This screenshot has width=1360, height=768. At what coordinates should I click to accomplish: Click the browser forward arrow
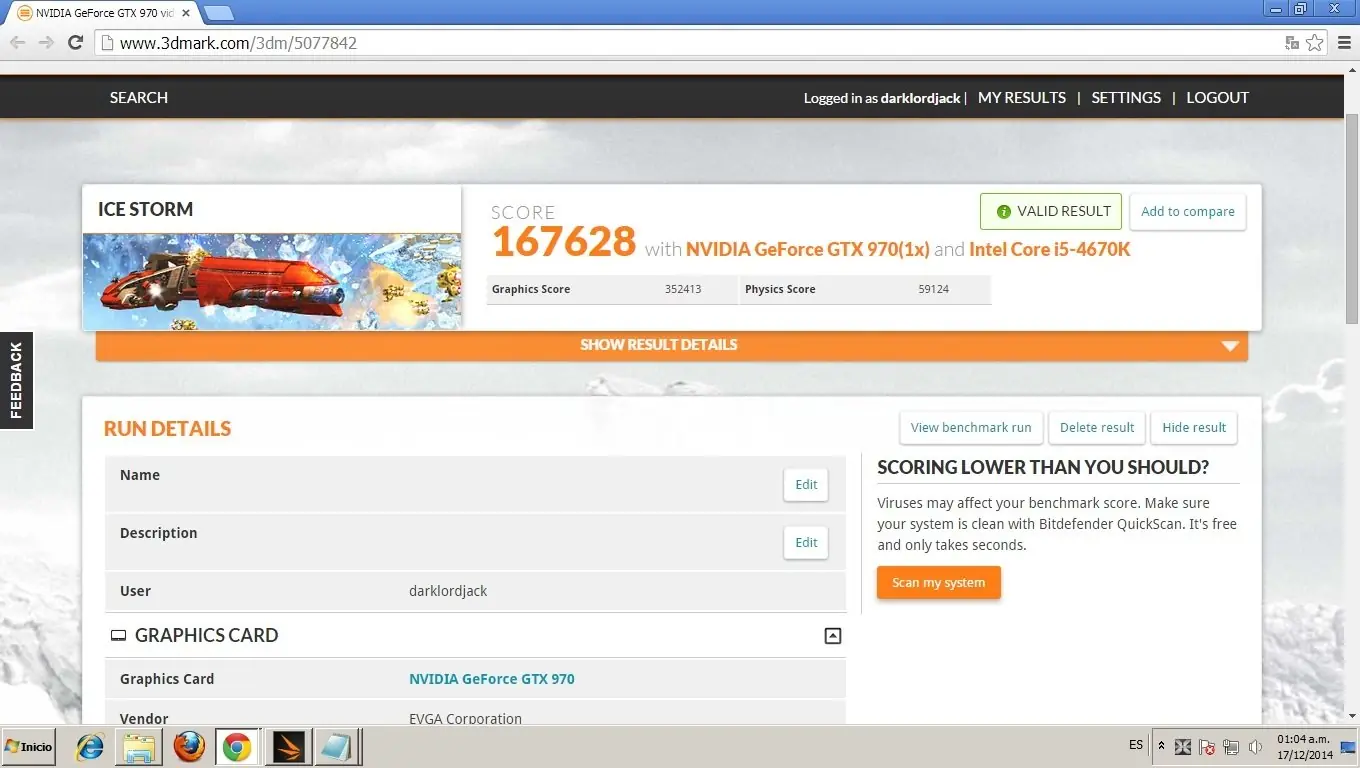pos(46,42)
